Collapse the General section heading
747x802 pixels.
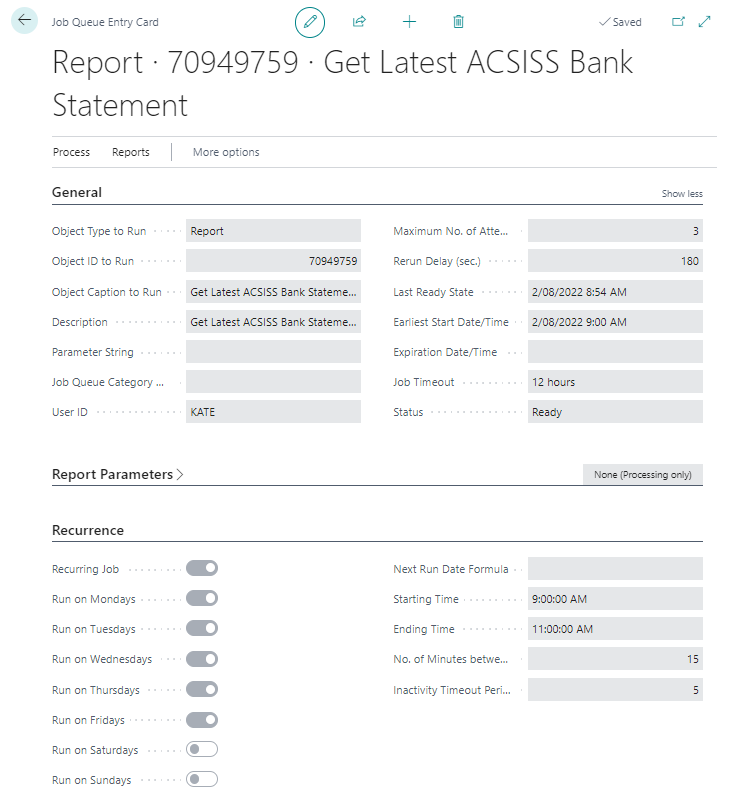(77, 192)
